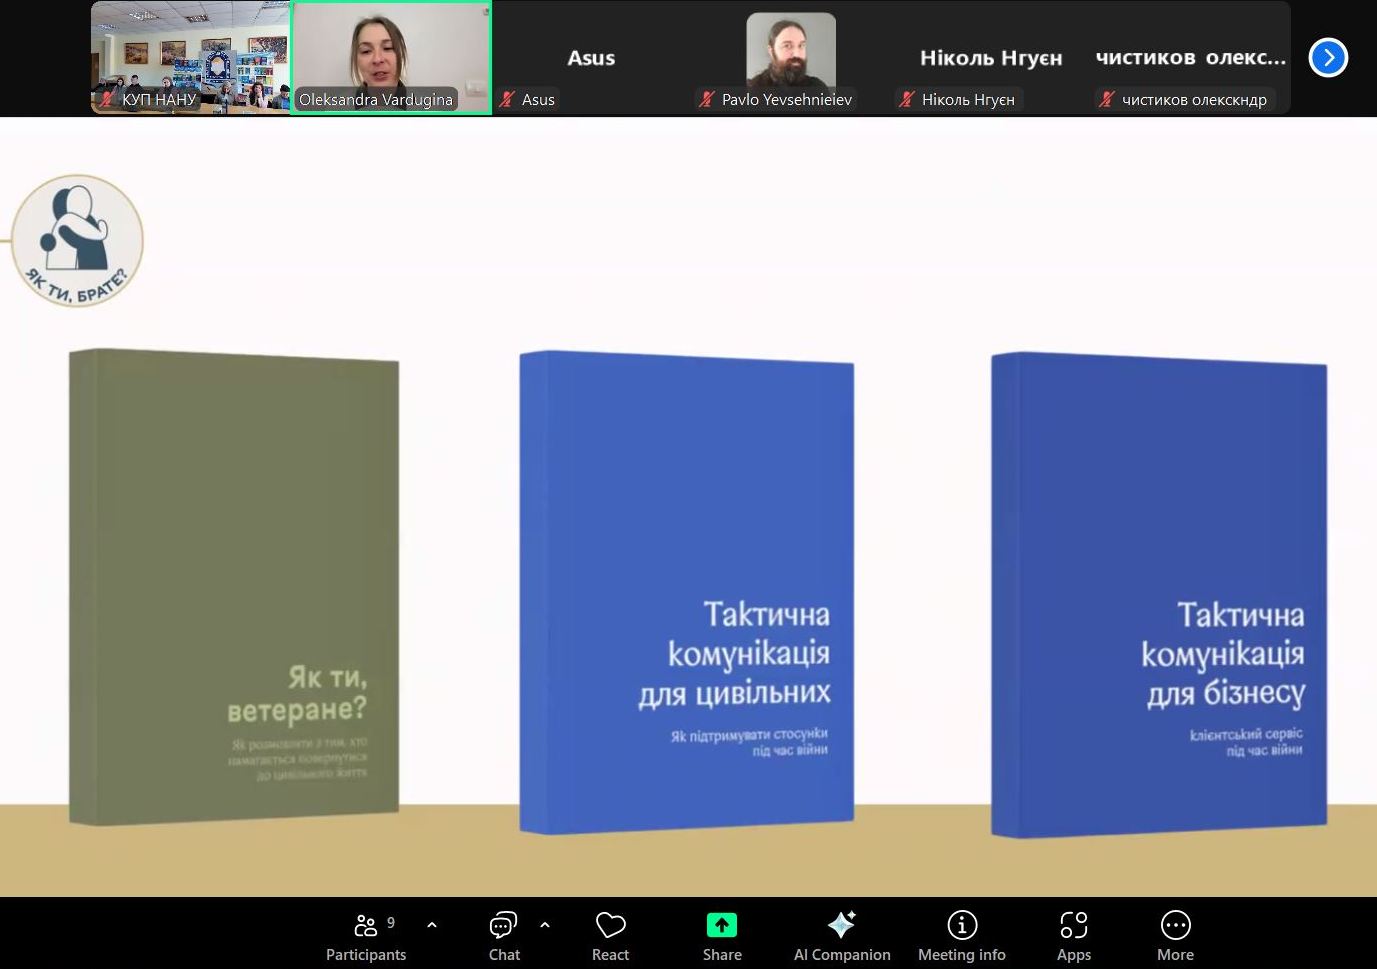Viewport: 1377px width, 969px height.
Task: Open the Participants panel
Action: (x=366, y=936)
